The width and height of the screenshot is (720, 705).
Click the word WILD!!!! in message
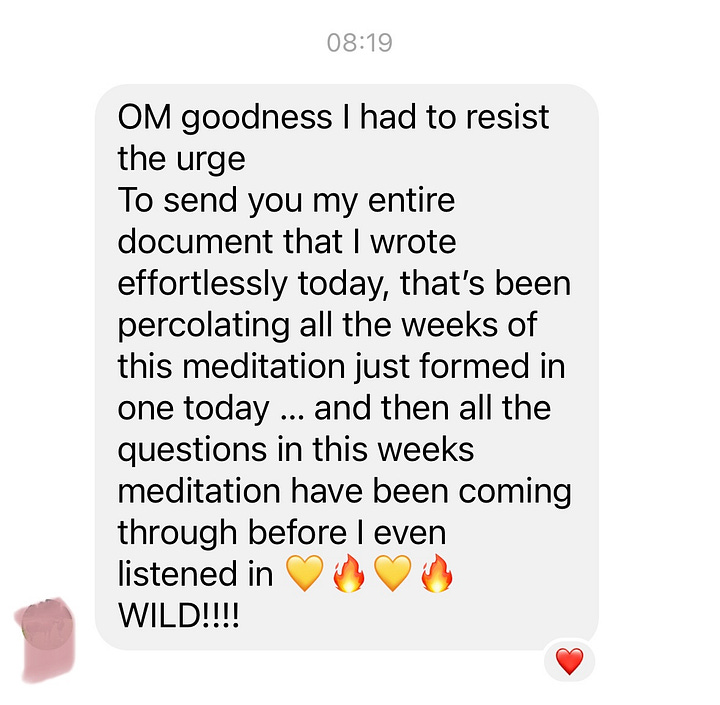(179, 615)
